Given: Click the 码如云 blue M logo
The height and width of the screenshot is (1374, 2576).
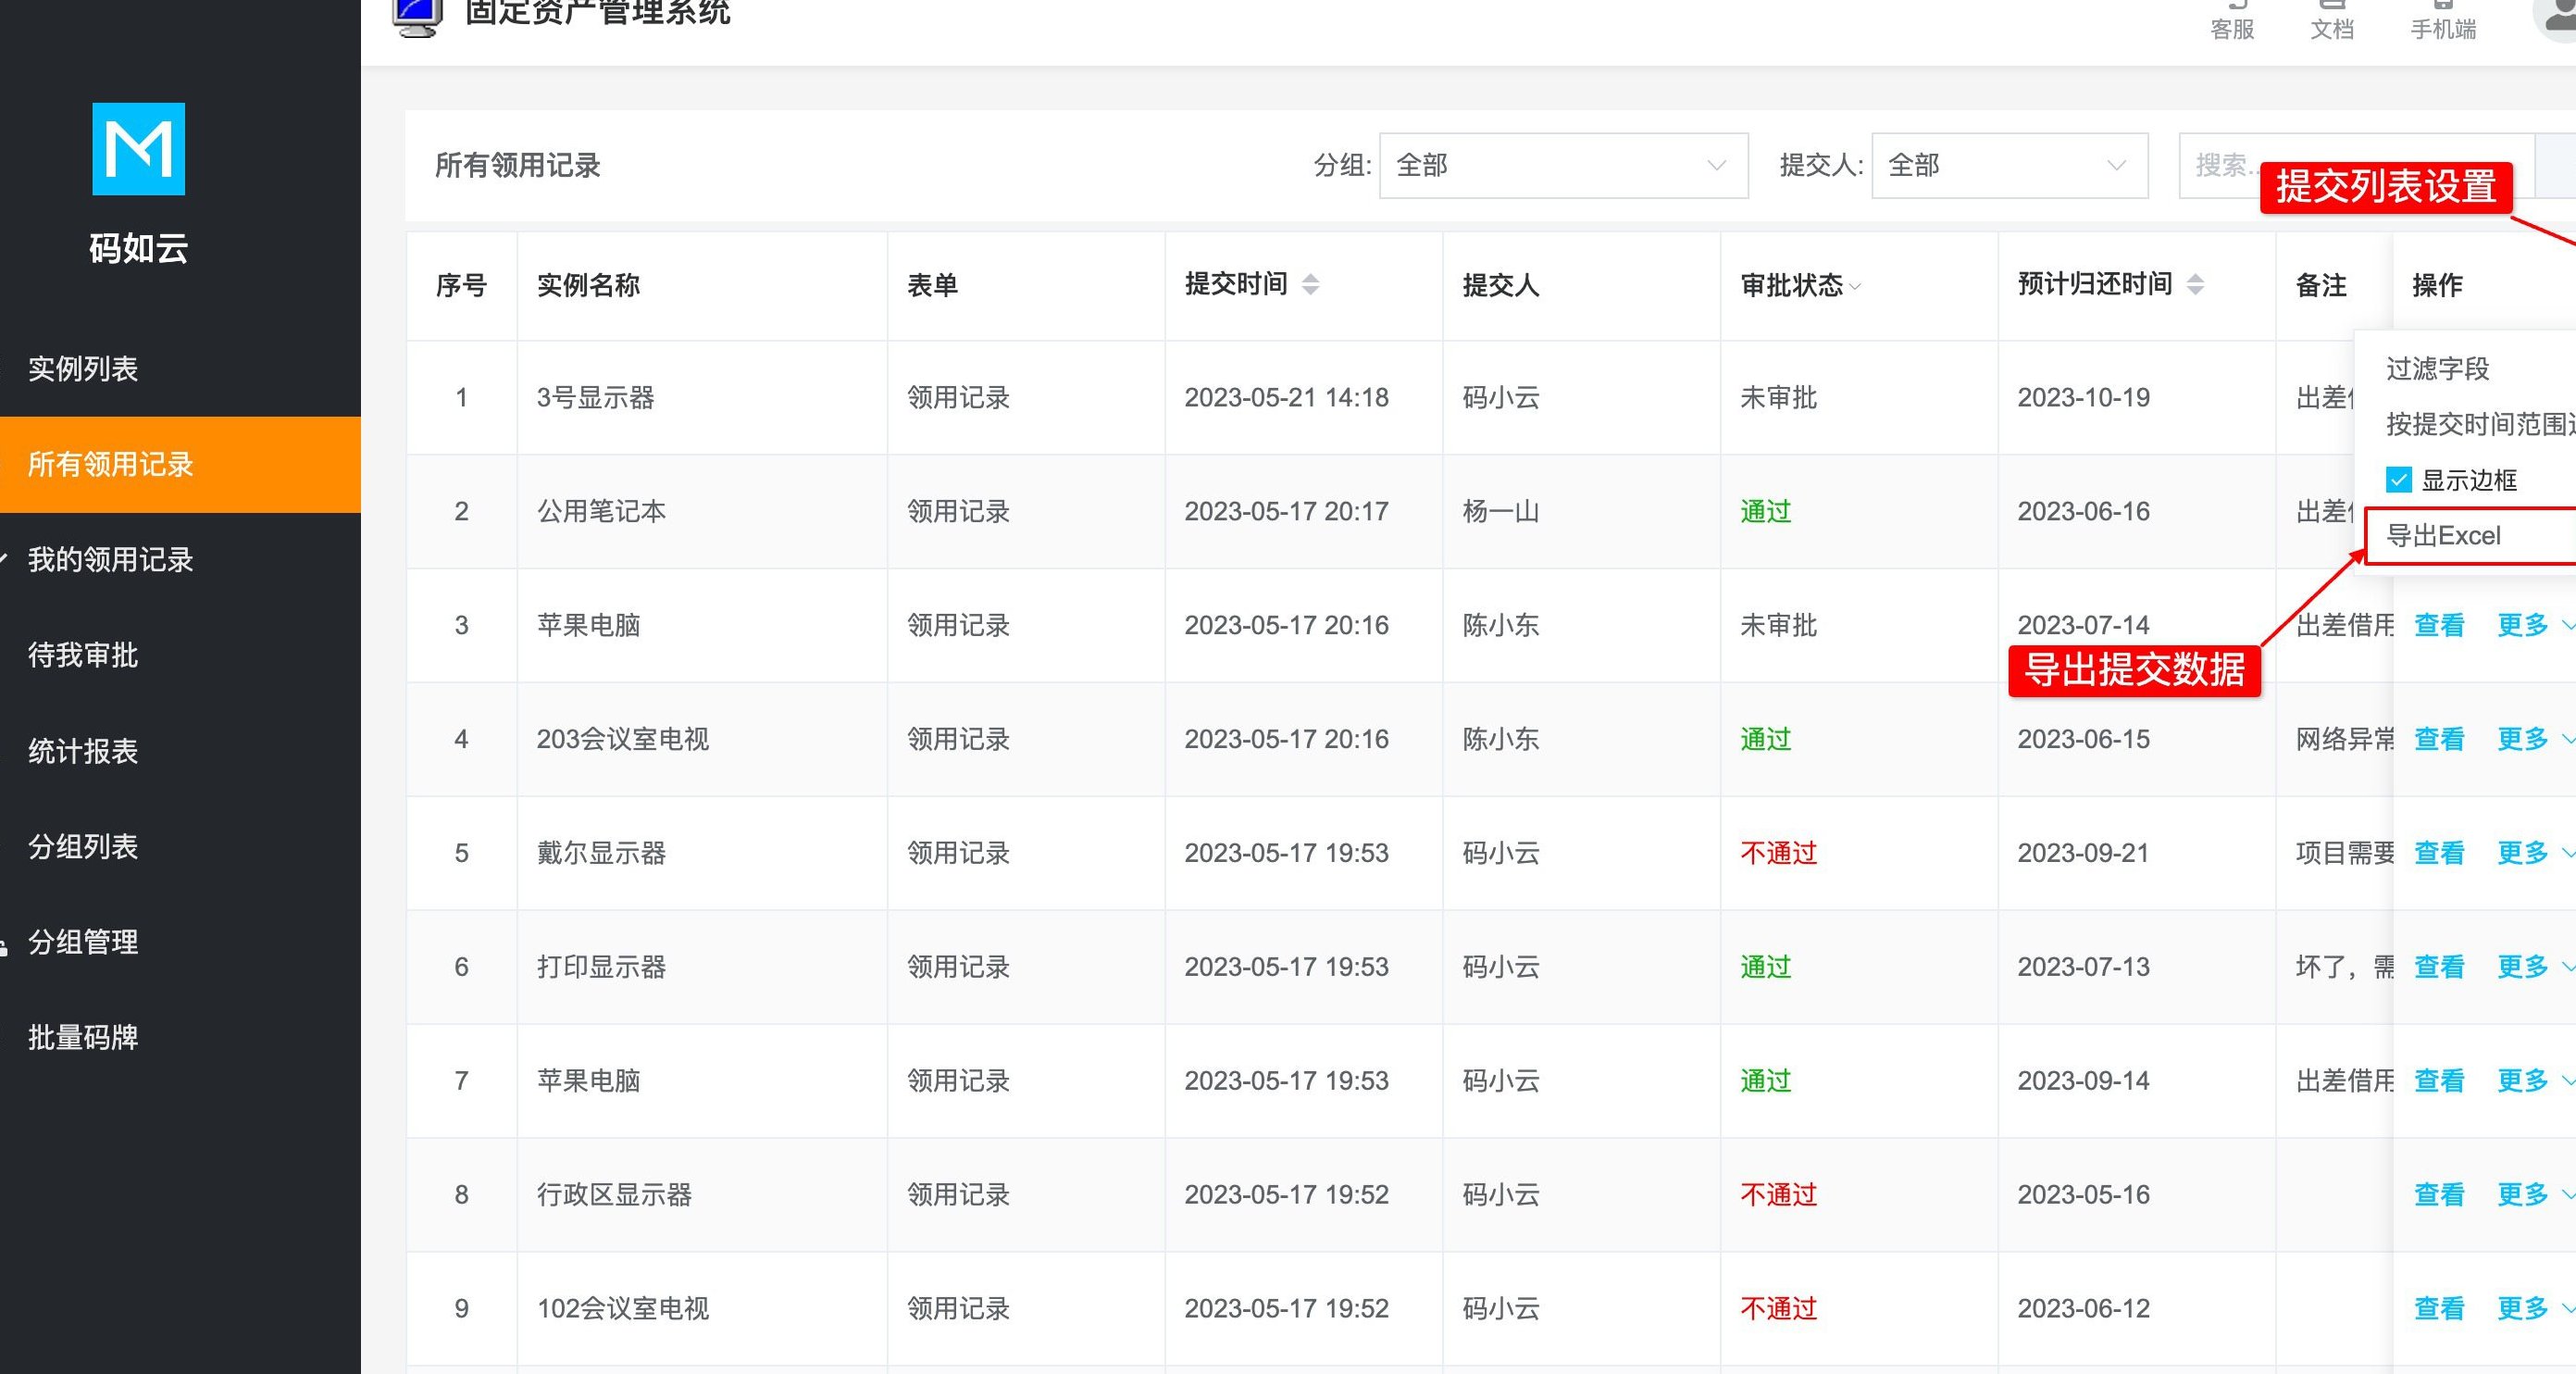Looking at the screenshot, I should [x=138, y=149].
